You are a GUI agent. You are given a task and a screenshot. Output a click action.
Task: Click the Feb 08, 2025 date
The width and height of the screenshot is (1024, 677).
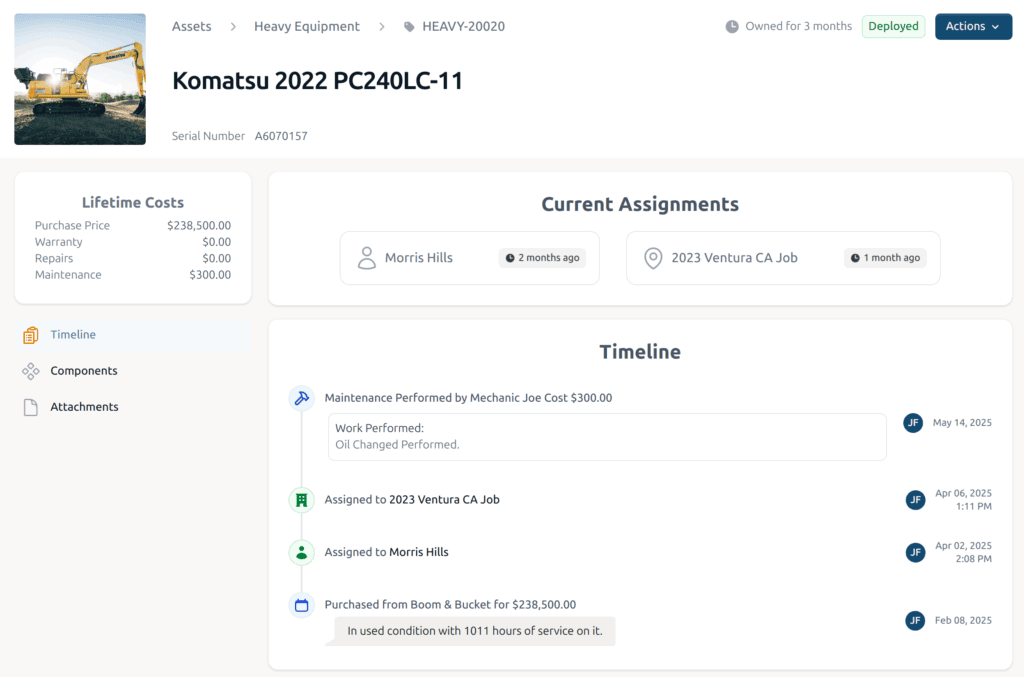(963, 620)
